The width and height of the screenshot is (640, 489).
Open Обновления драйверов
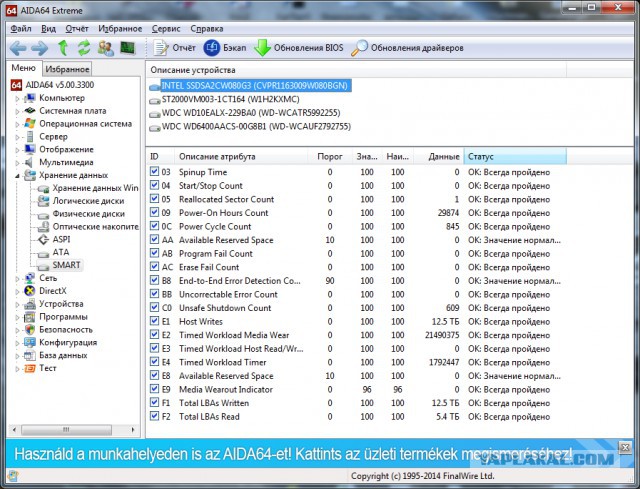point(407,48)
